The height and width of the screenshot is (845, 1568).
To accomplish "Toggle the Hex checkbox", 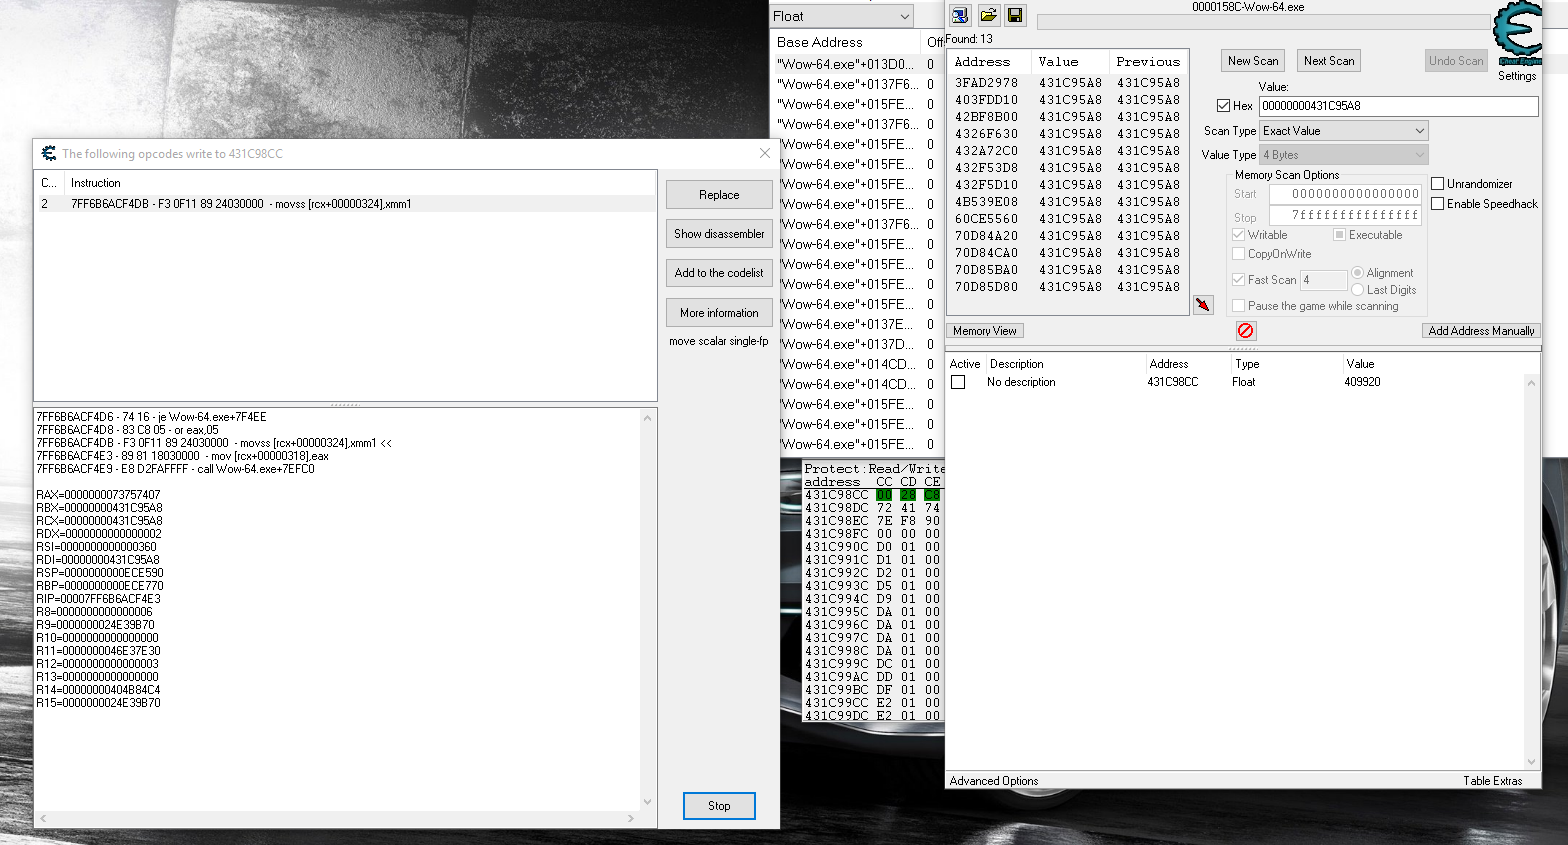I will coord(1223,105).
